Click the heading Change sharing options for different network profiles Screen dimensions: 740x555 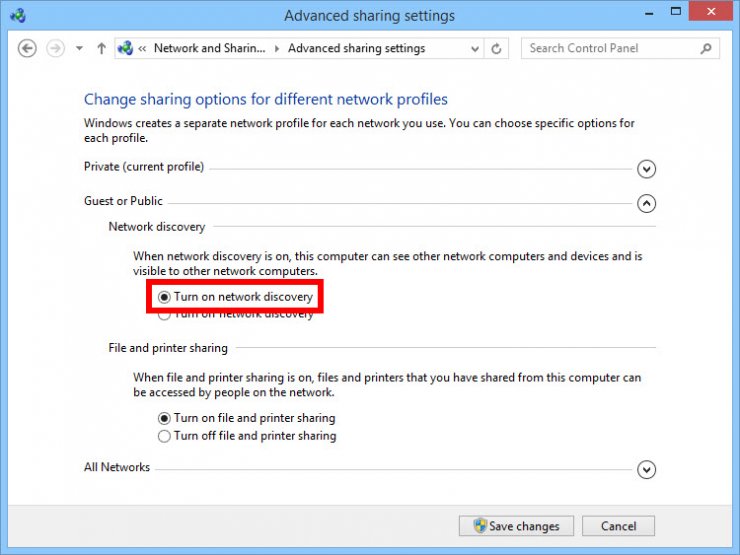click(x=266, y=99)
